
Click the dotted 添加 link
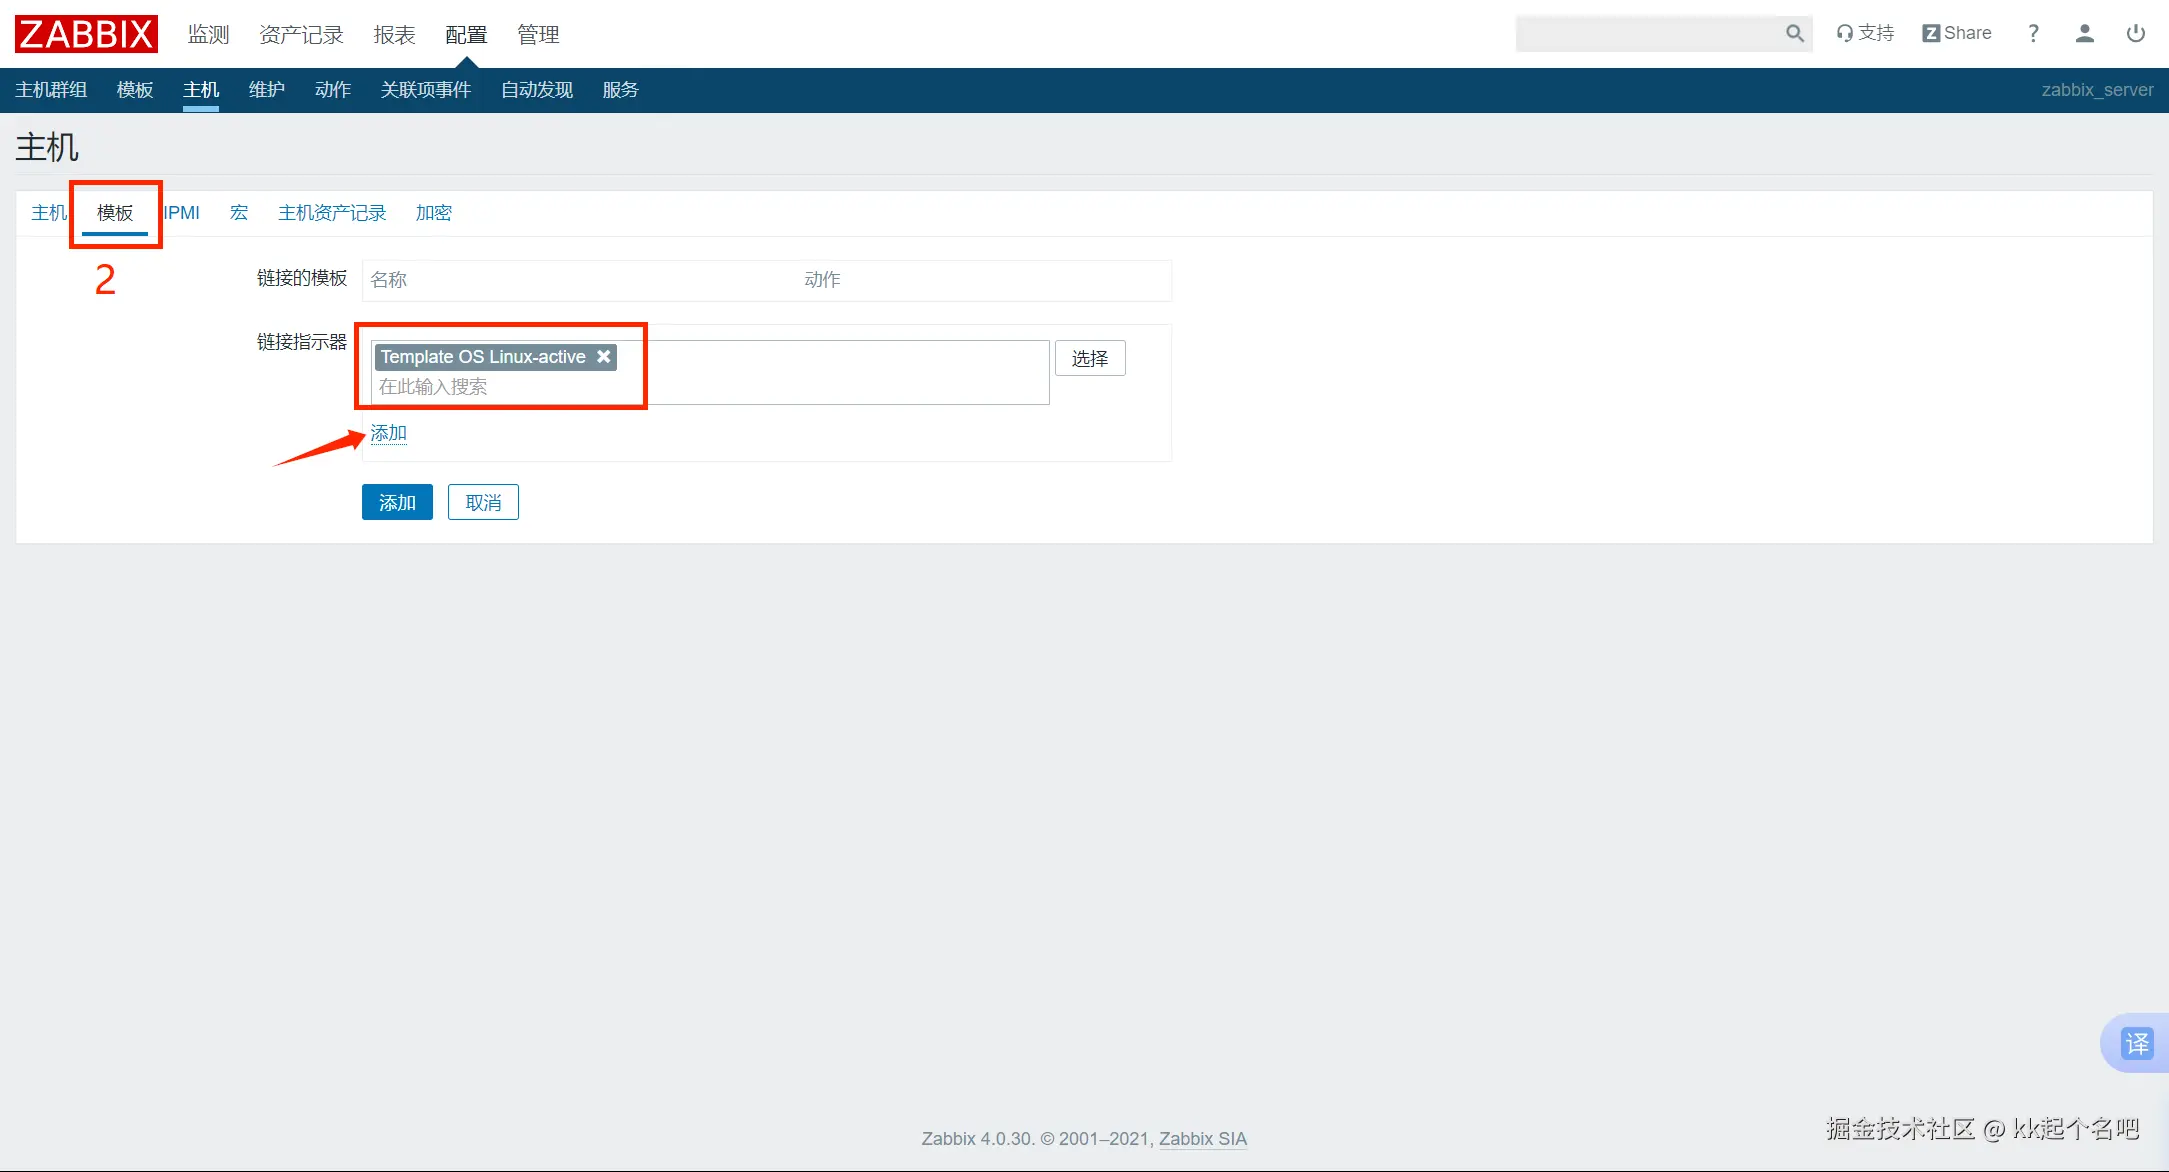tap(388, 433)
